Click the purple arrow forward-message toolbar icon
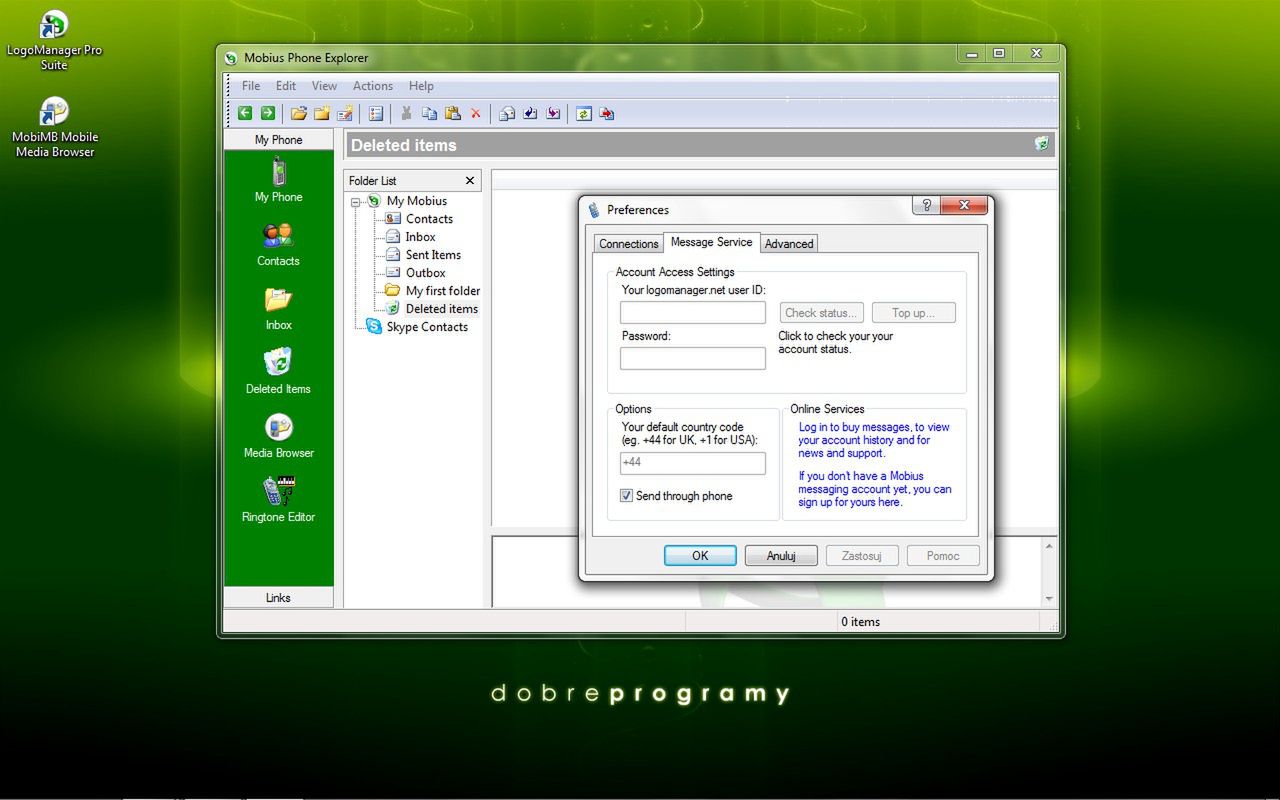The image size is (1280, 800). pyautogui.click(x=553, y=113)
